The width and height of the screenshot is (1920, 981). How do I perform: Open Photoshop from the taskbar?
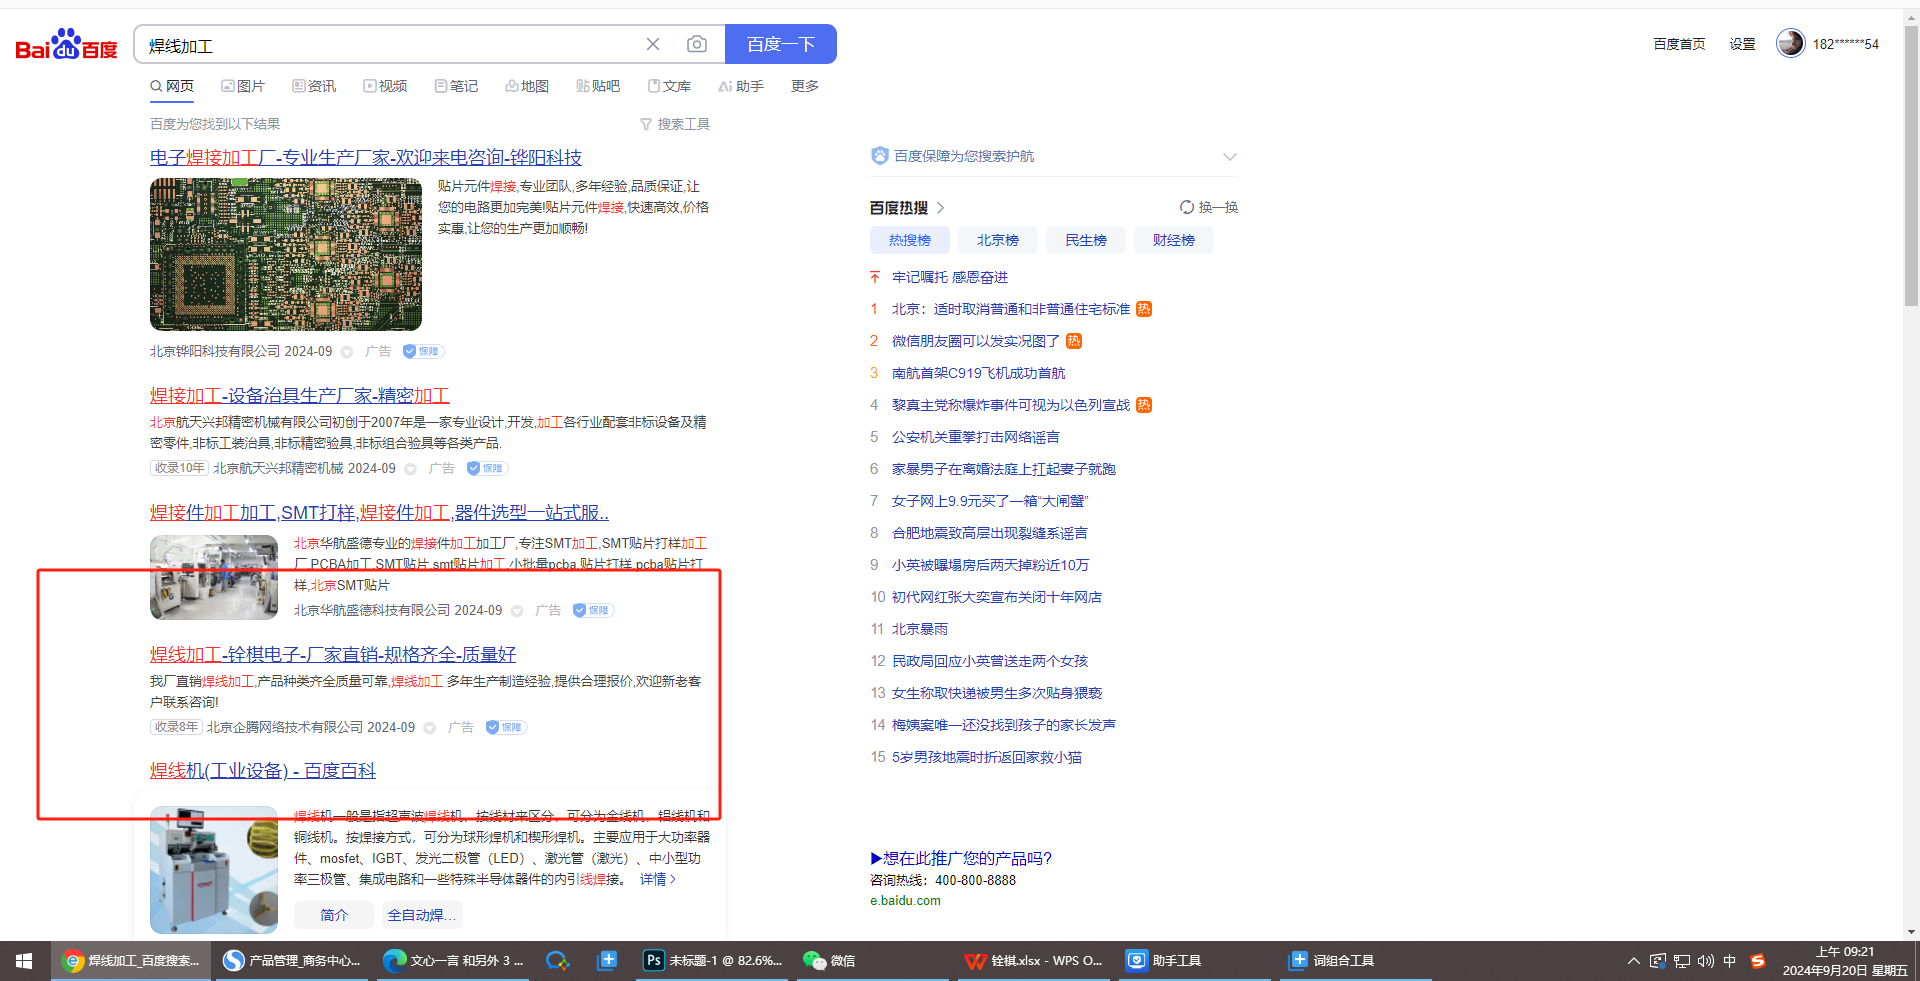click(712, 961)
